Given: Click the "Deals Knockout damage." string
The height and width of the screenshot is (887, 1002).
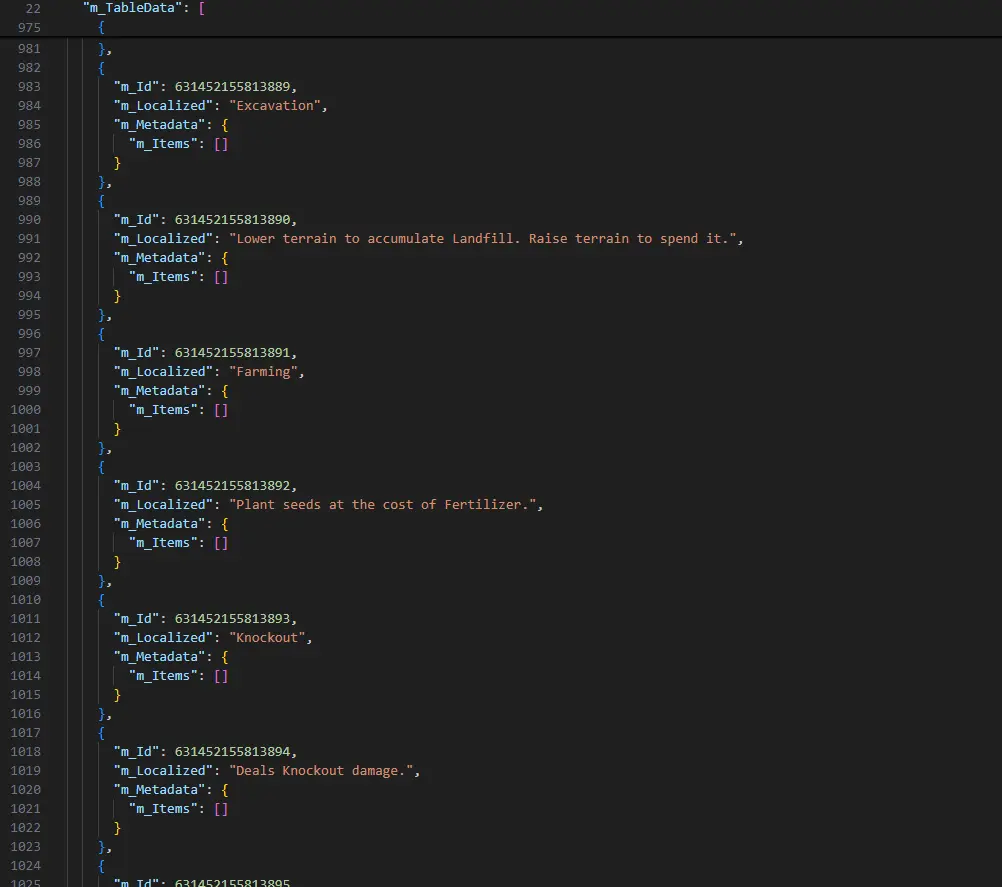Looking at the screenshot, I should point(321,771).
